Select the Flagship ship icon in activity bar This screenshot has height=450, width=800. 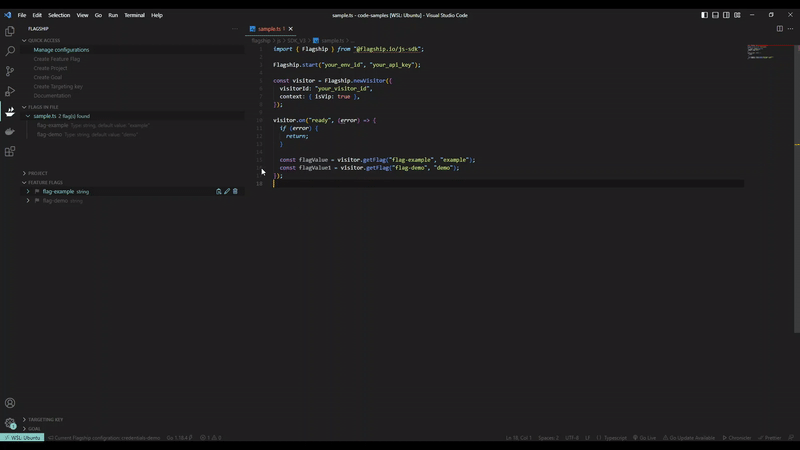point(10,111)
